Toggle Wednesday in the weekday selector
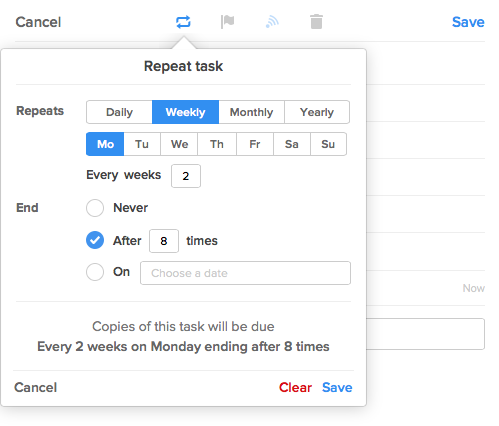 (179, 144)
